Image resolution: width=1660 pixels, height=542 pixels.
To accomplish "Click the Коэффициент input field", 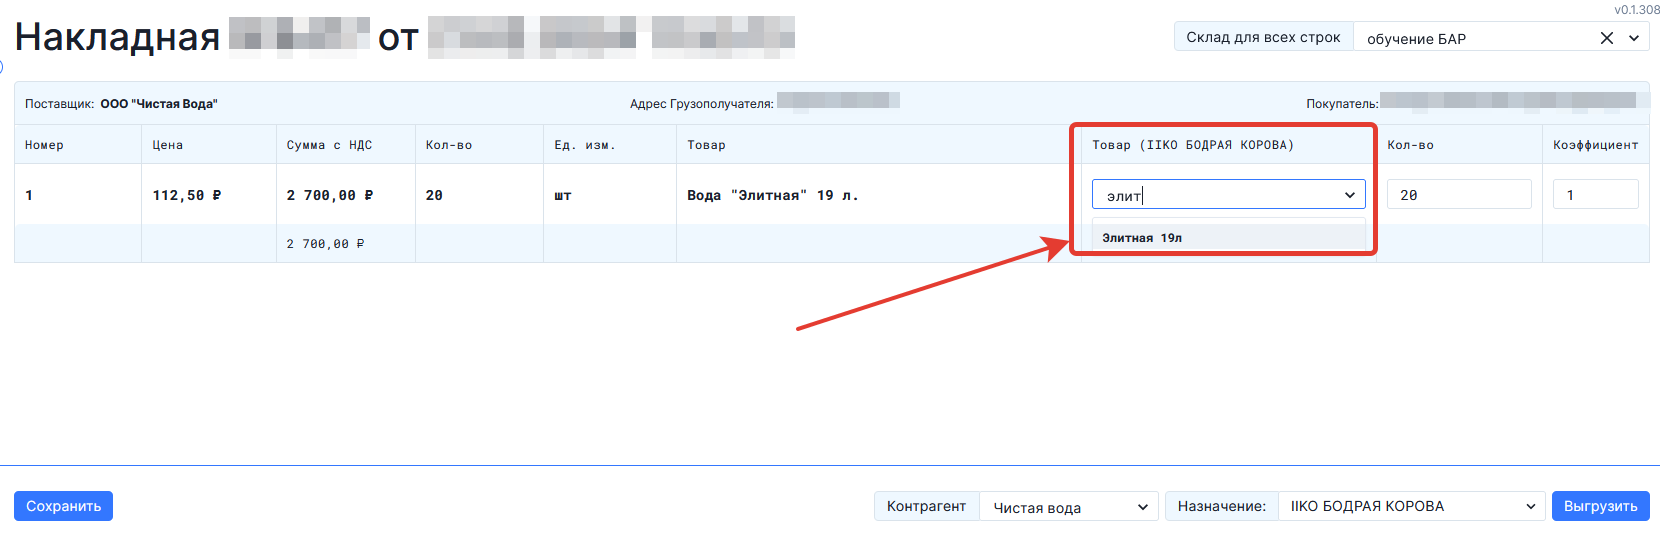I will coord(1595,195).
